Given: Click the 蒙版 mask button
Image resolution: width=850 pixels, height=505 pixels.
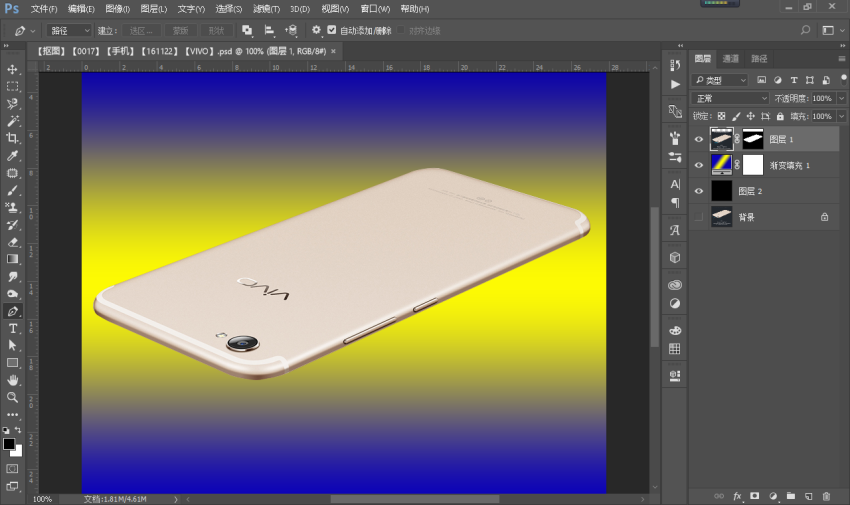Looking at the screenshot, I should point(180,31).
